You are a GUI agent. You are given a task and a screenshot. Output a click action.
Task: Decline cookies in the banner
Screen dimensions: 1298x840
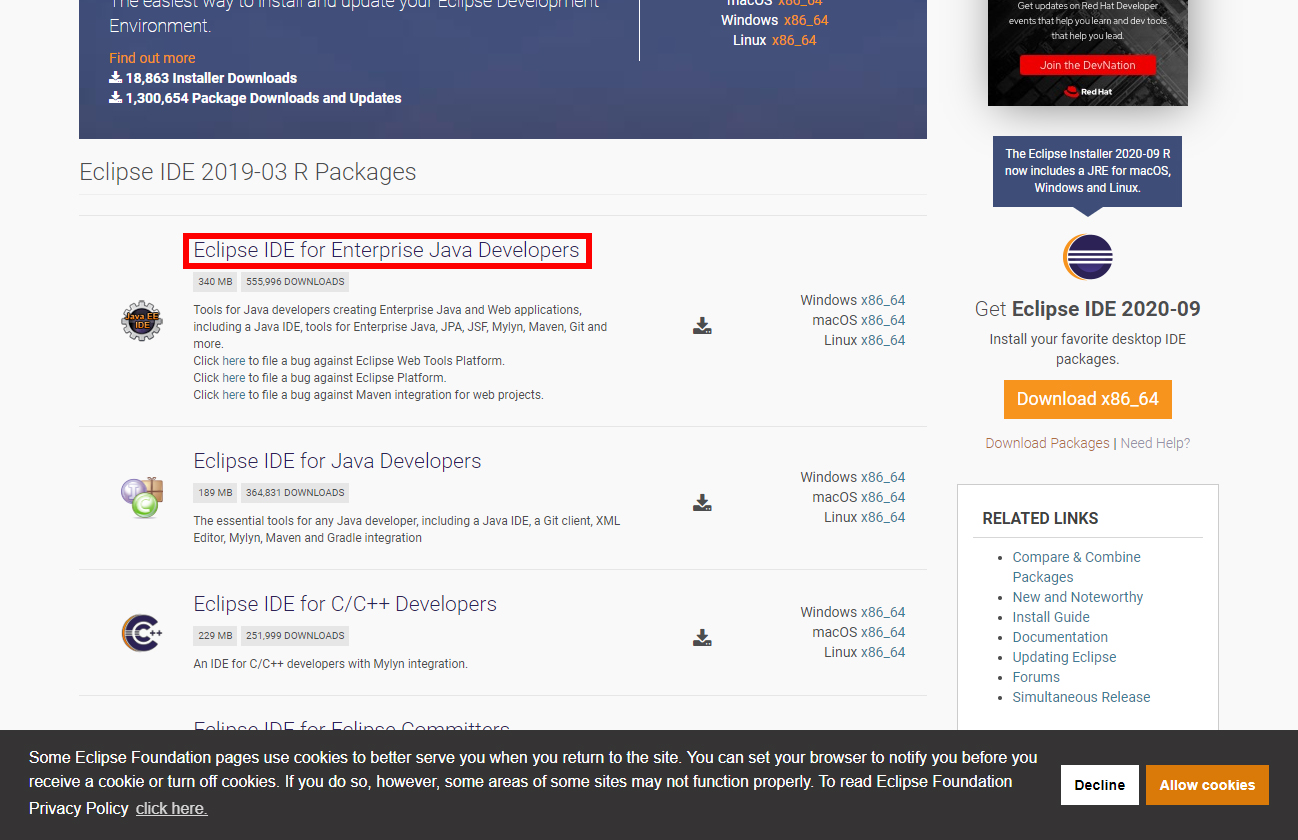[1100, 785]
